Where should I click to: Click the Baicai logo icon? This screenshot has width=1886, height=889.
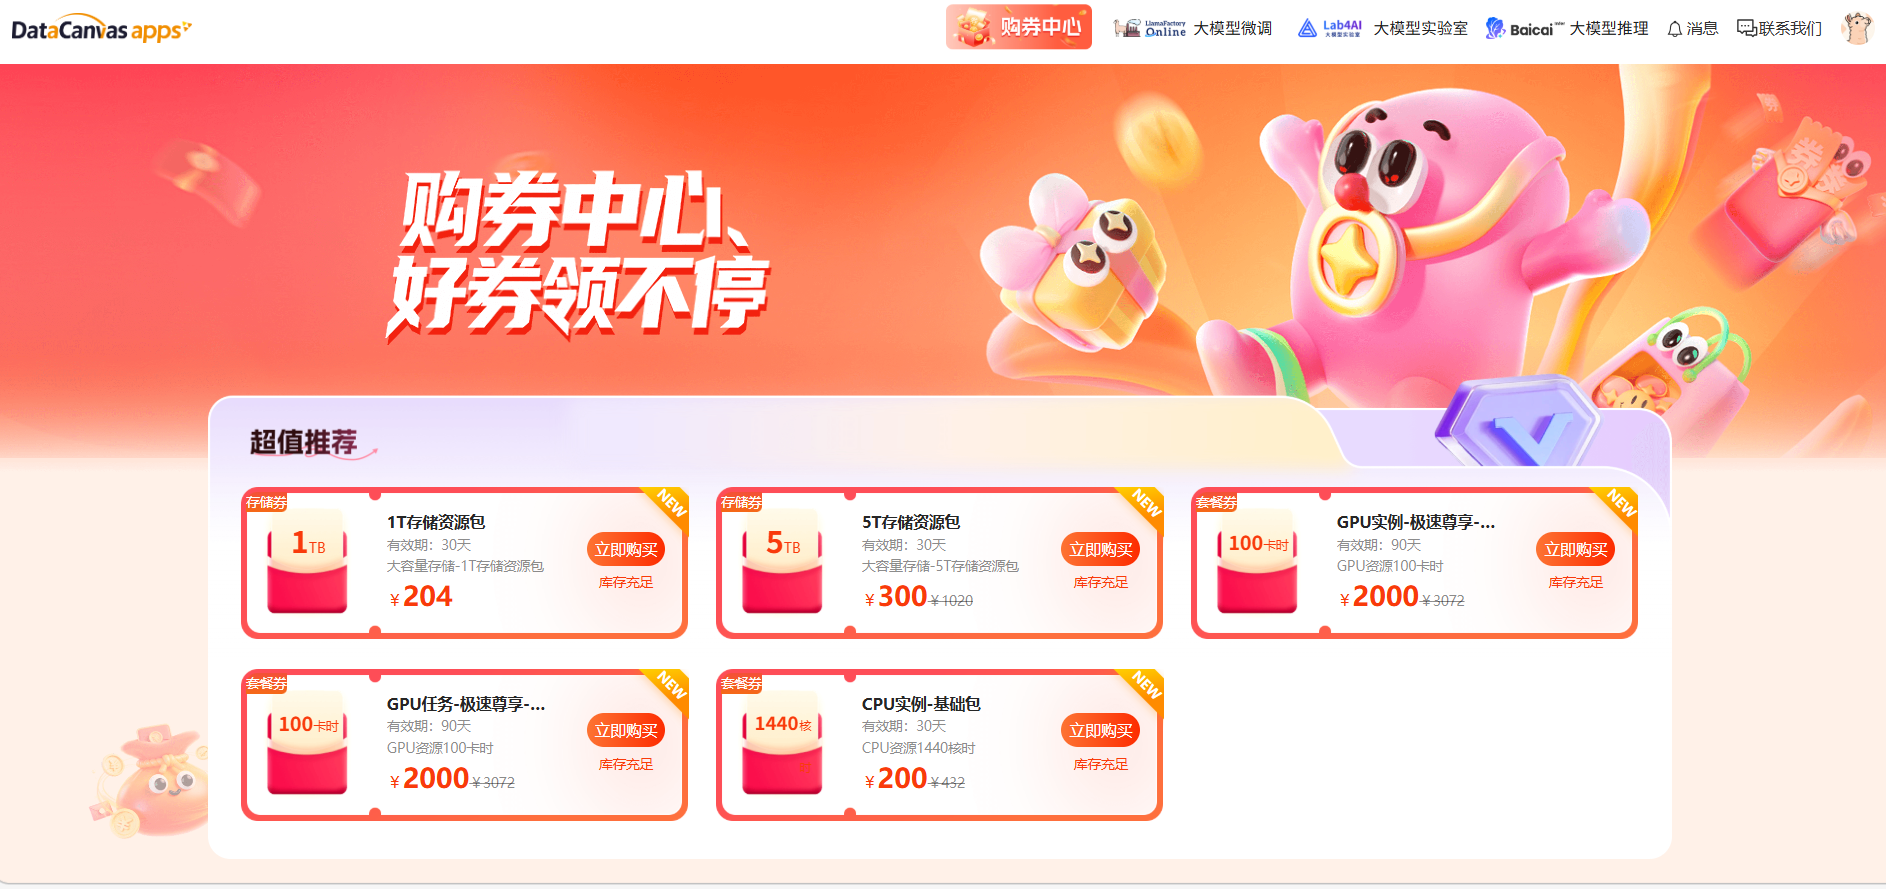pos(1495,28)
